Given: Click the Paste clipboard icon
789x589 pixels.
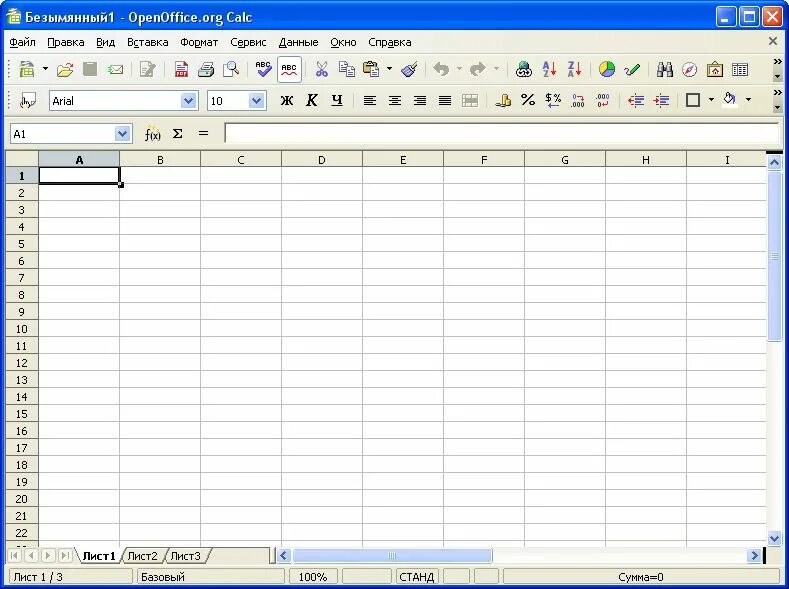Looking at the screenshot, I should pyautogui.click(x=371, y=69).
